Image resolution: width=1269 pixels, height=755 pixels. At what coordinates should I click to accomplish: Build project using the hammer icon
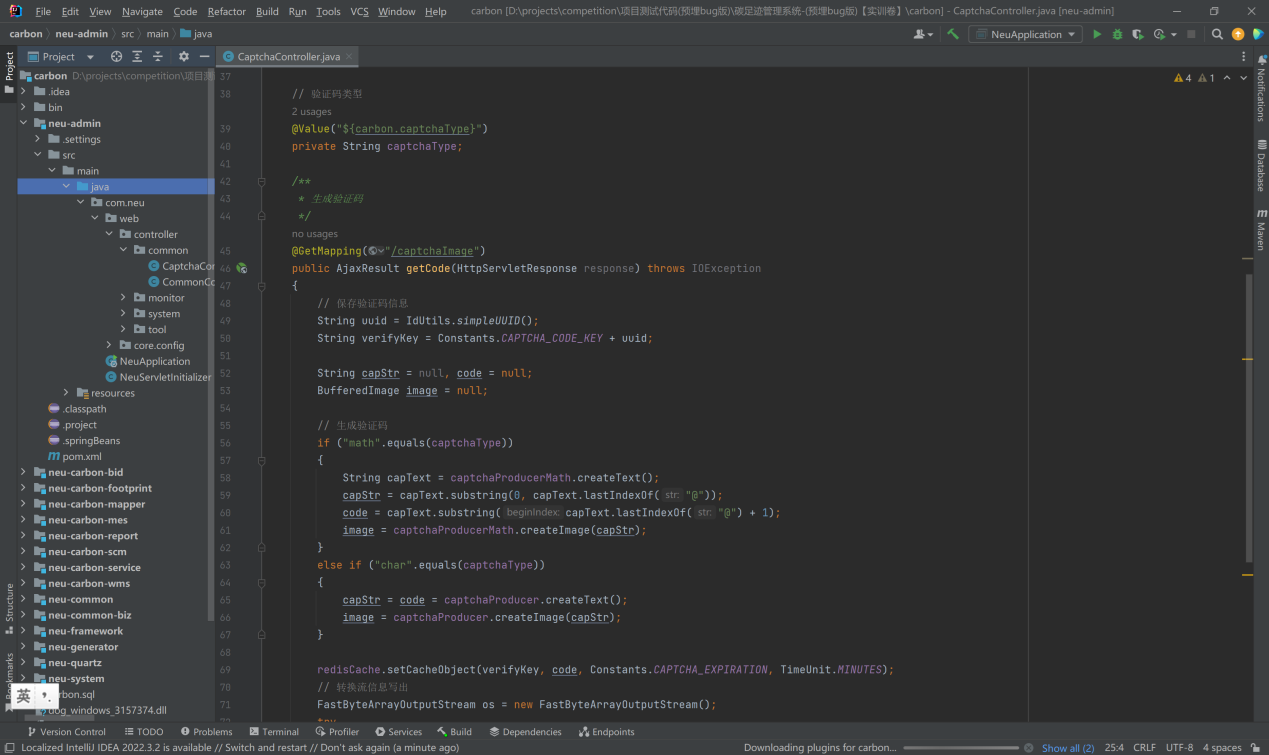tap(953, 34)
